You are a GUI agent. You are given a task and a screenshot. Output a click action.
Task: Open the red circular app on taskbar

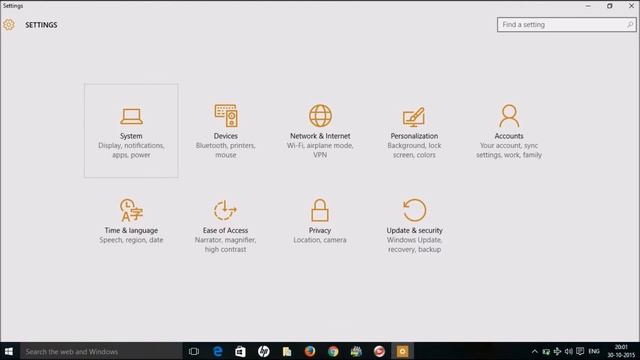[x=379, y=351]
